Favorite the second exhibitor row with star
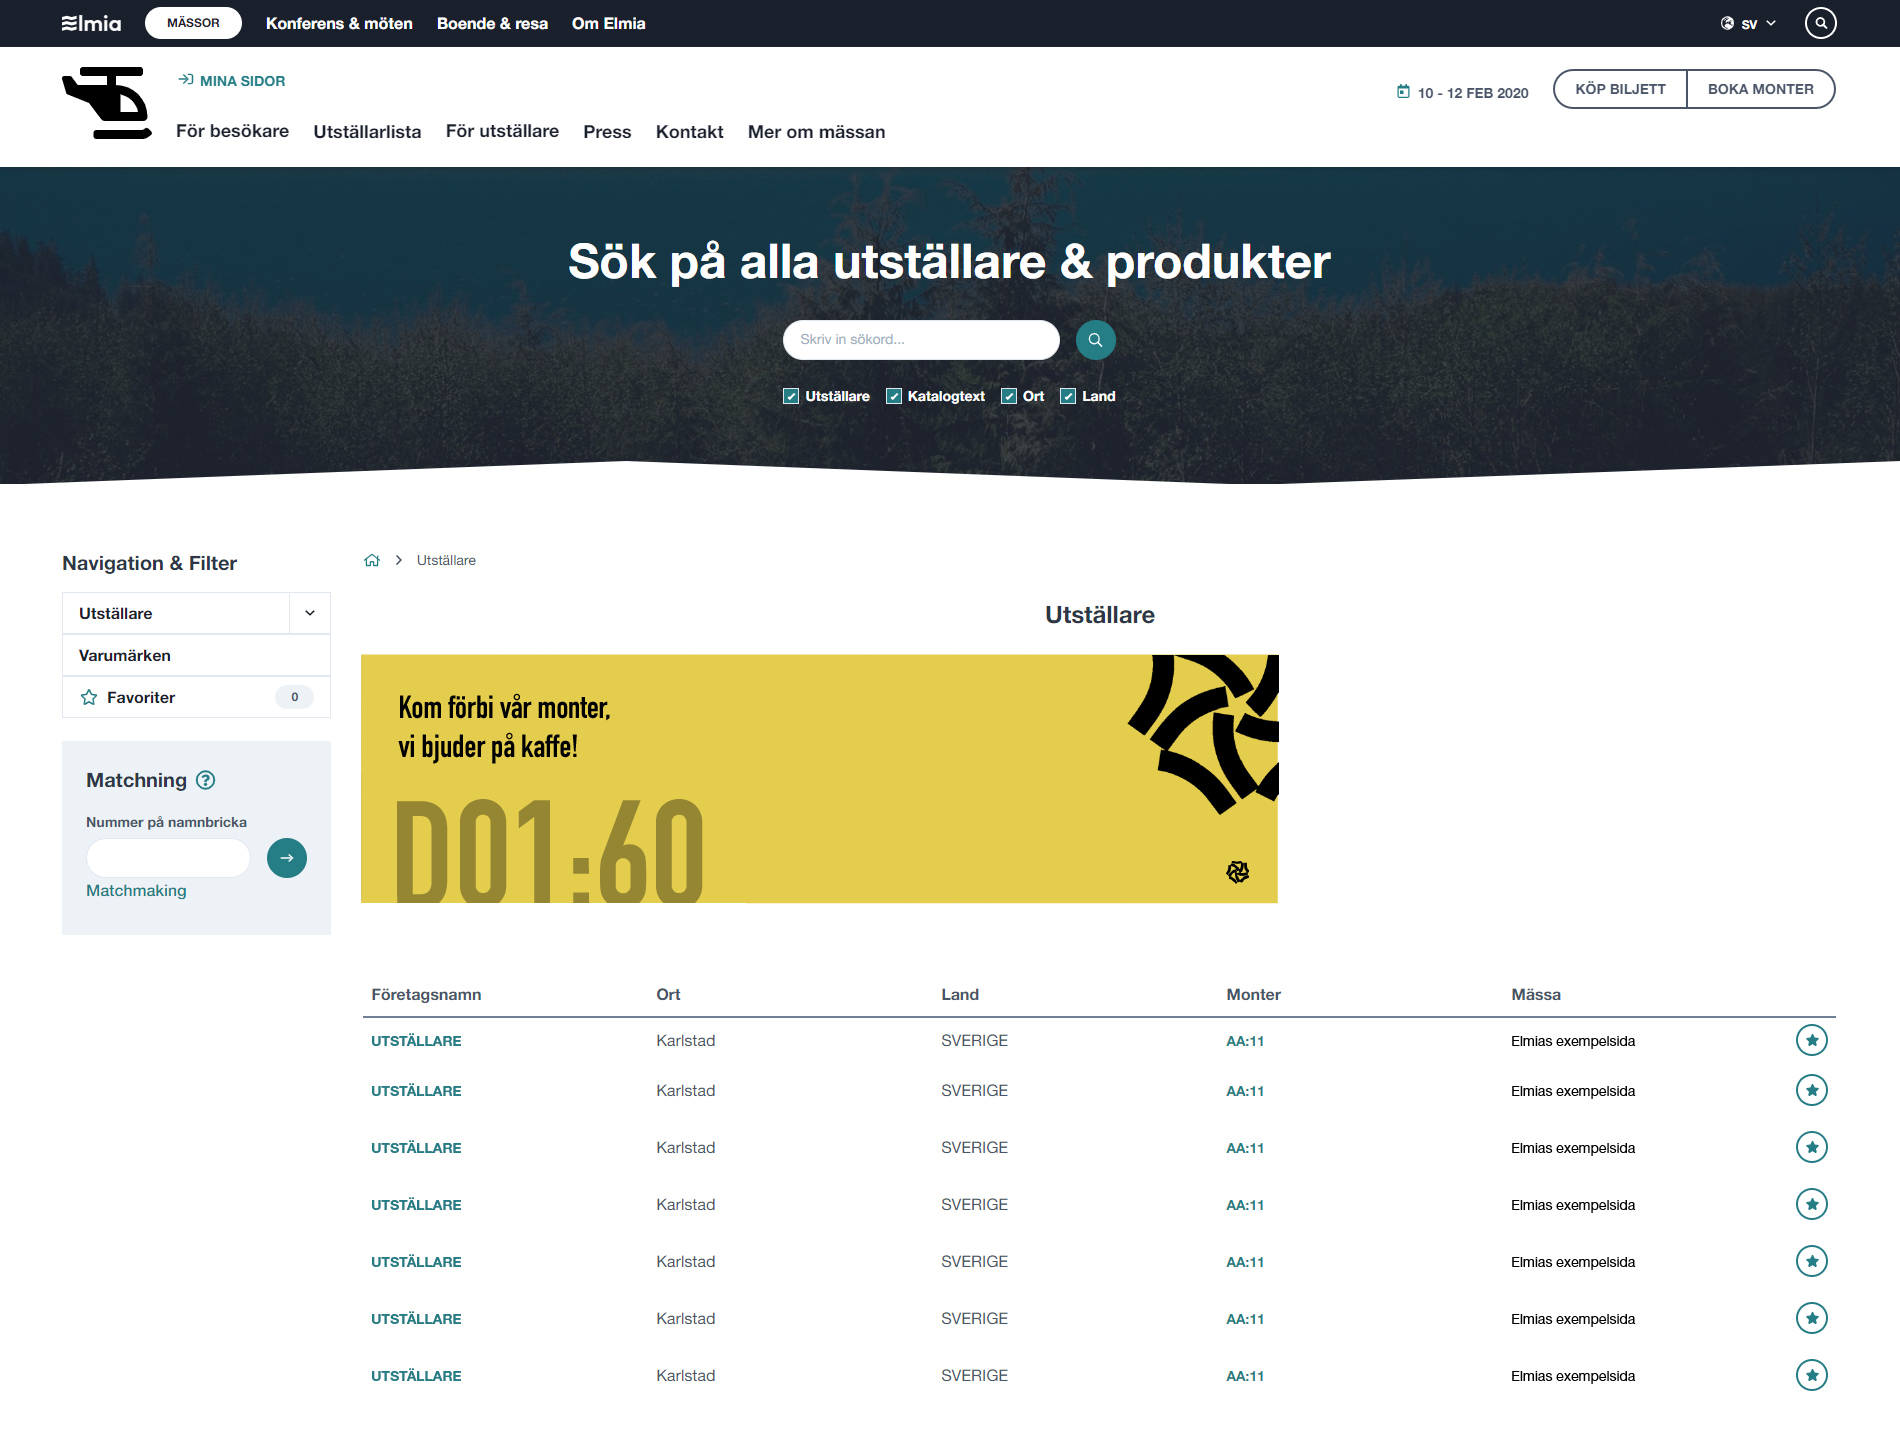 pyautogui.click(x=1811, y=1090)
